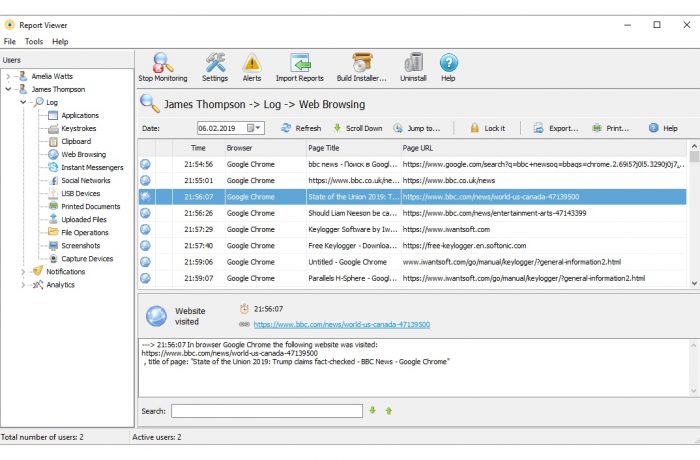The height and width of the screenshot is (460, 700).
Task: Click Help in the log toolbar
Action: tap(663, 128)
